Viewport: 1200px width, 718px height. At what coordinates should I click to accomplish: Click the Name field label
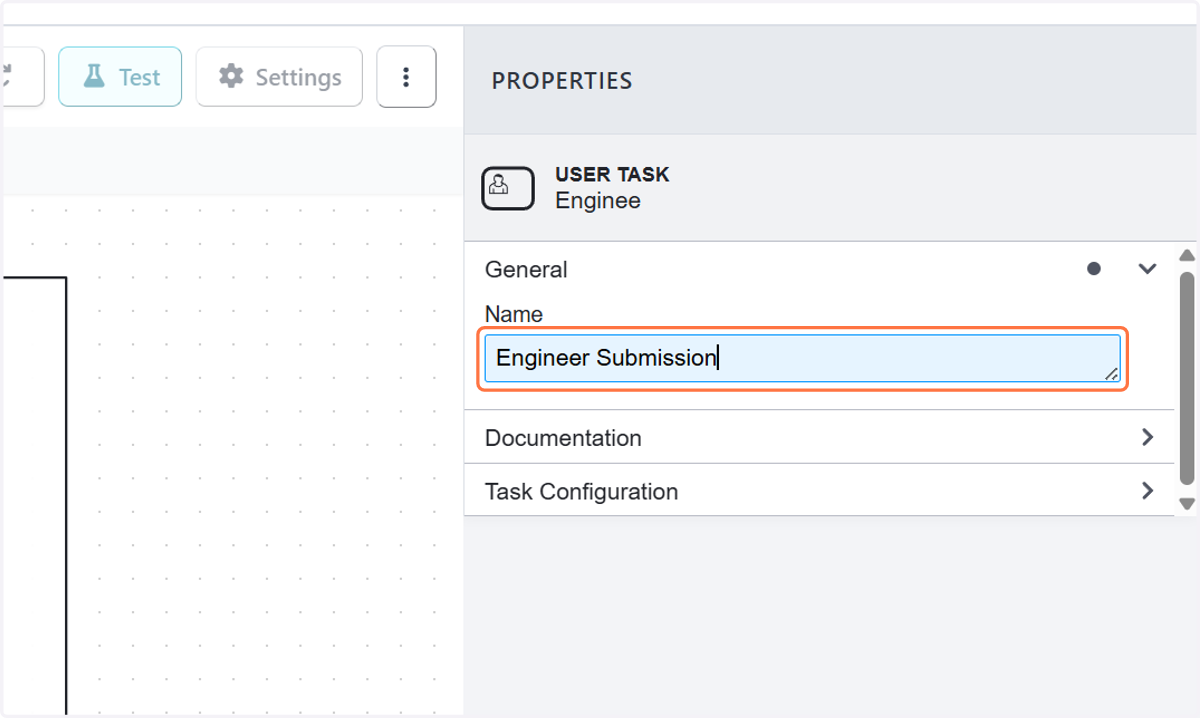[514, 314]
